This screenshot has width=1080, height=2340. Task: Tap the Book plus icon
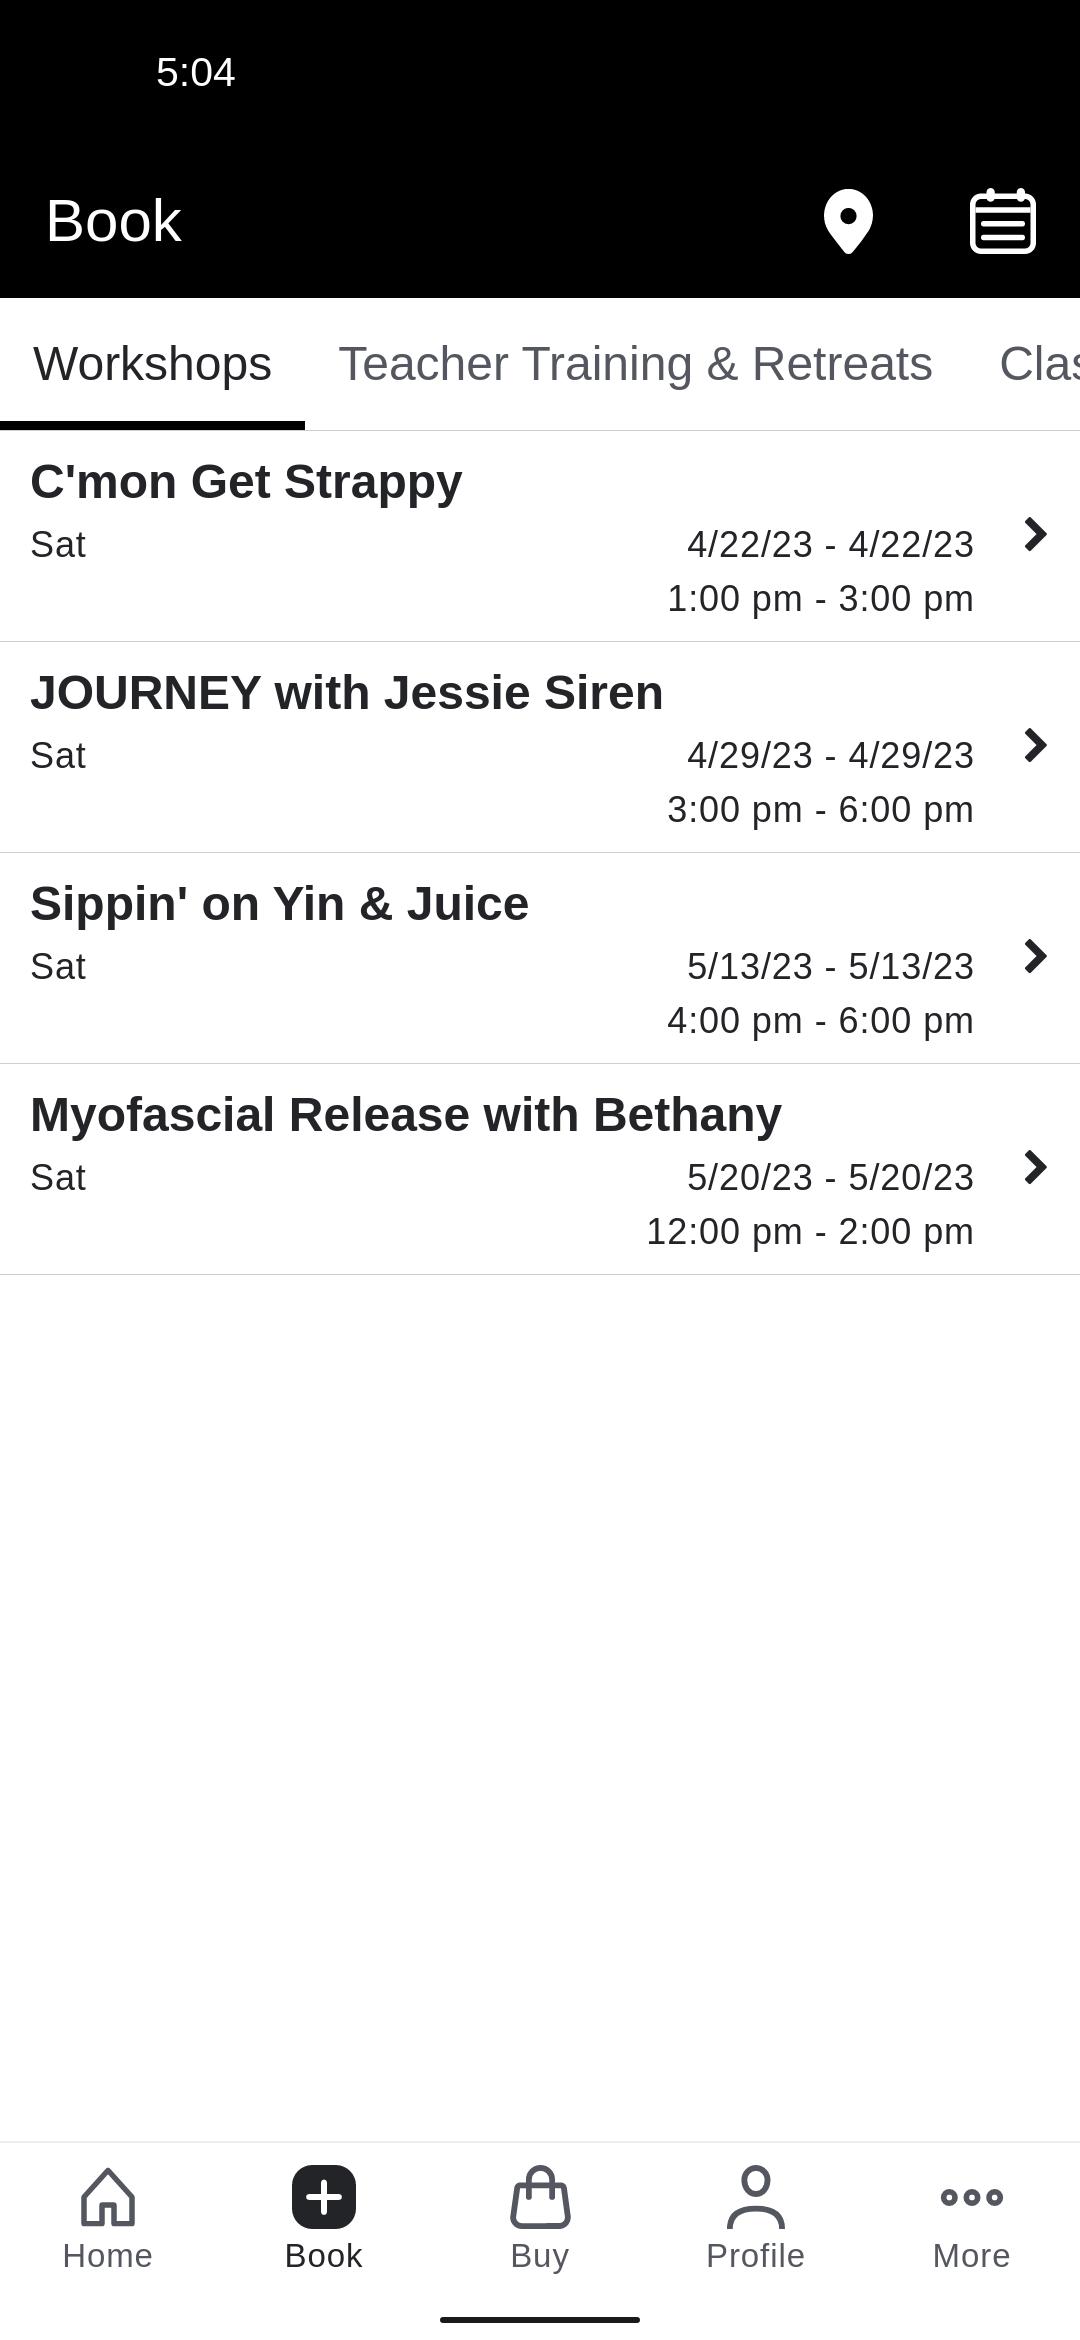point(323,2198)
